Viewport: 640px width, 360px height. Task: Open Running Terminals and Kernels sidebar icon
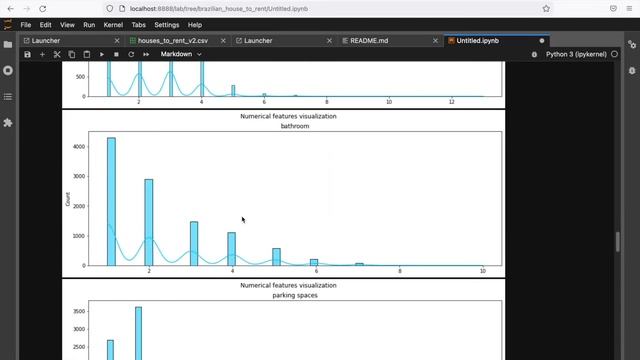click(x=8, y=71)
